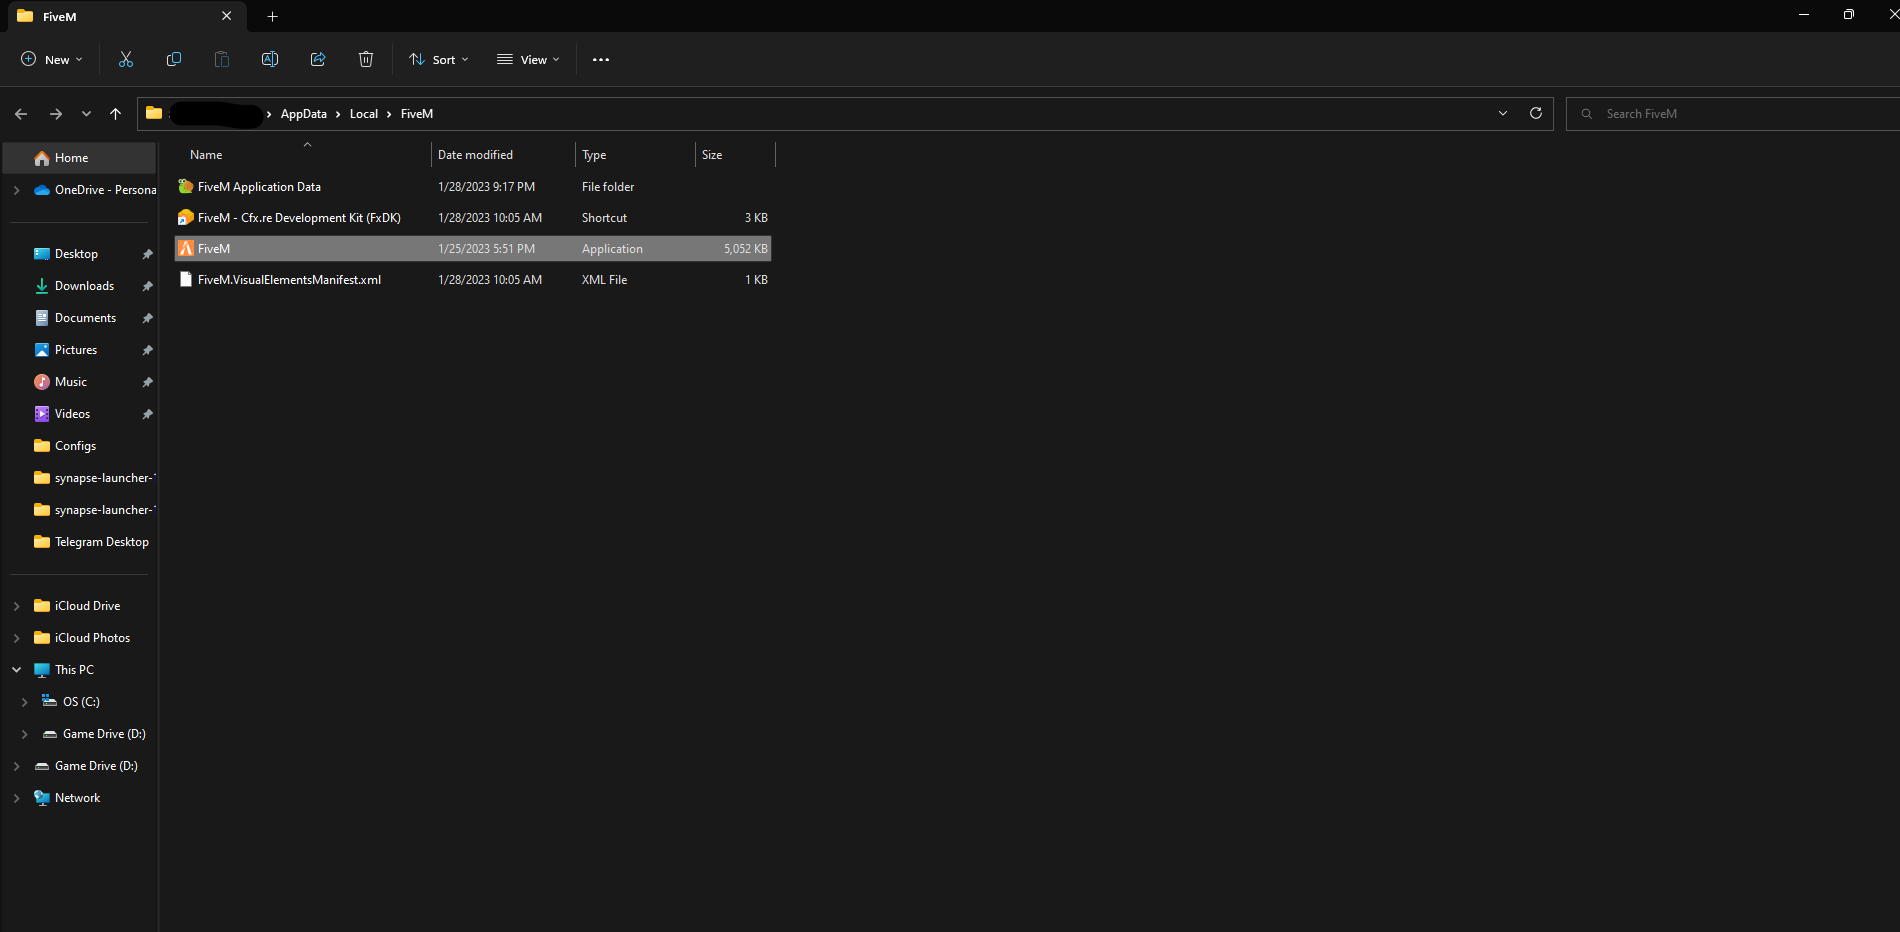1900x932 pixels.
Task: Open the Sort dropdown menu
Action: 439,60
